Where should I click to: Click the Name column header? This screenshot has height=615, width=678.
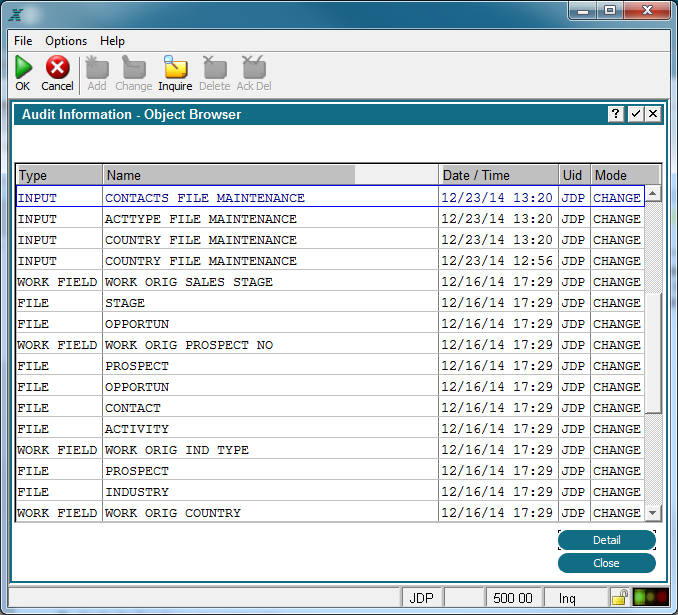pyautogui.click(x=270, y=175)
